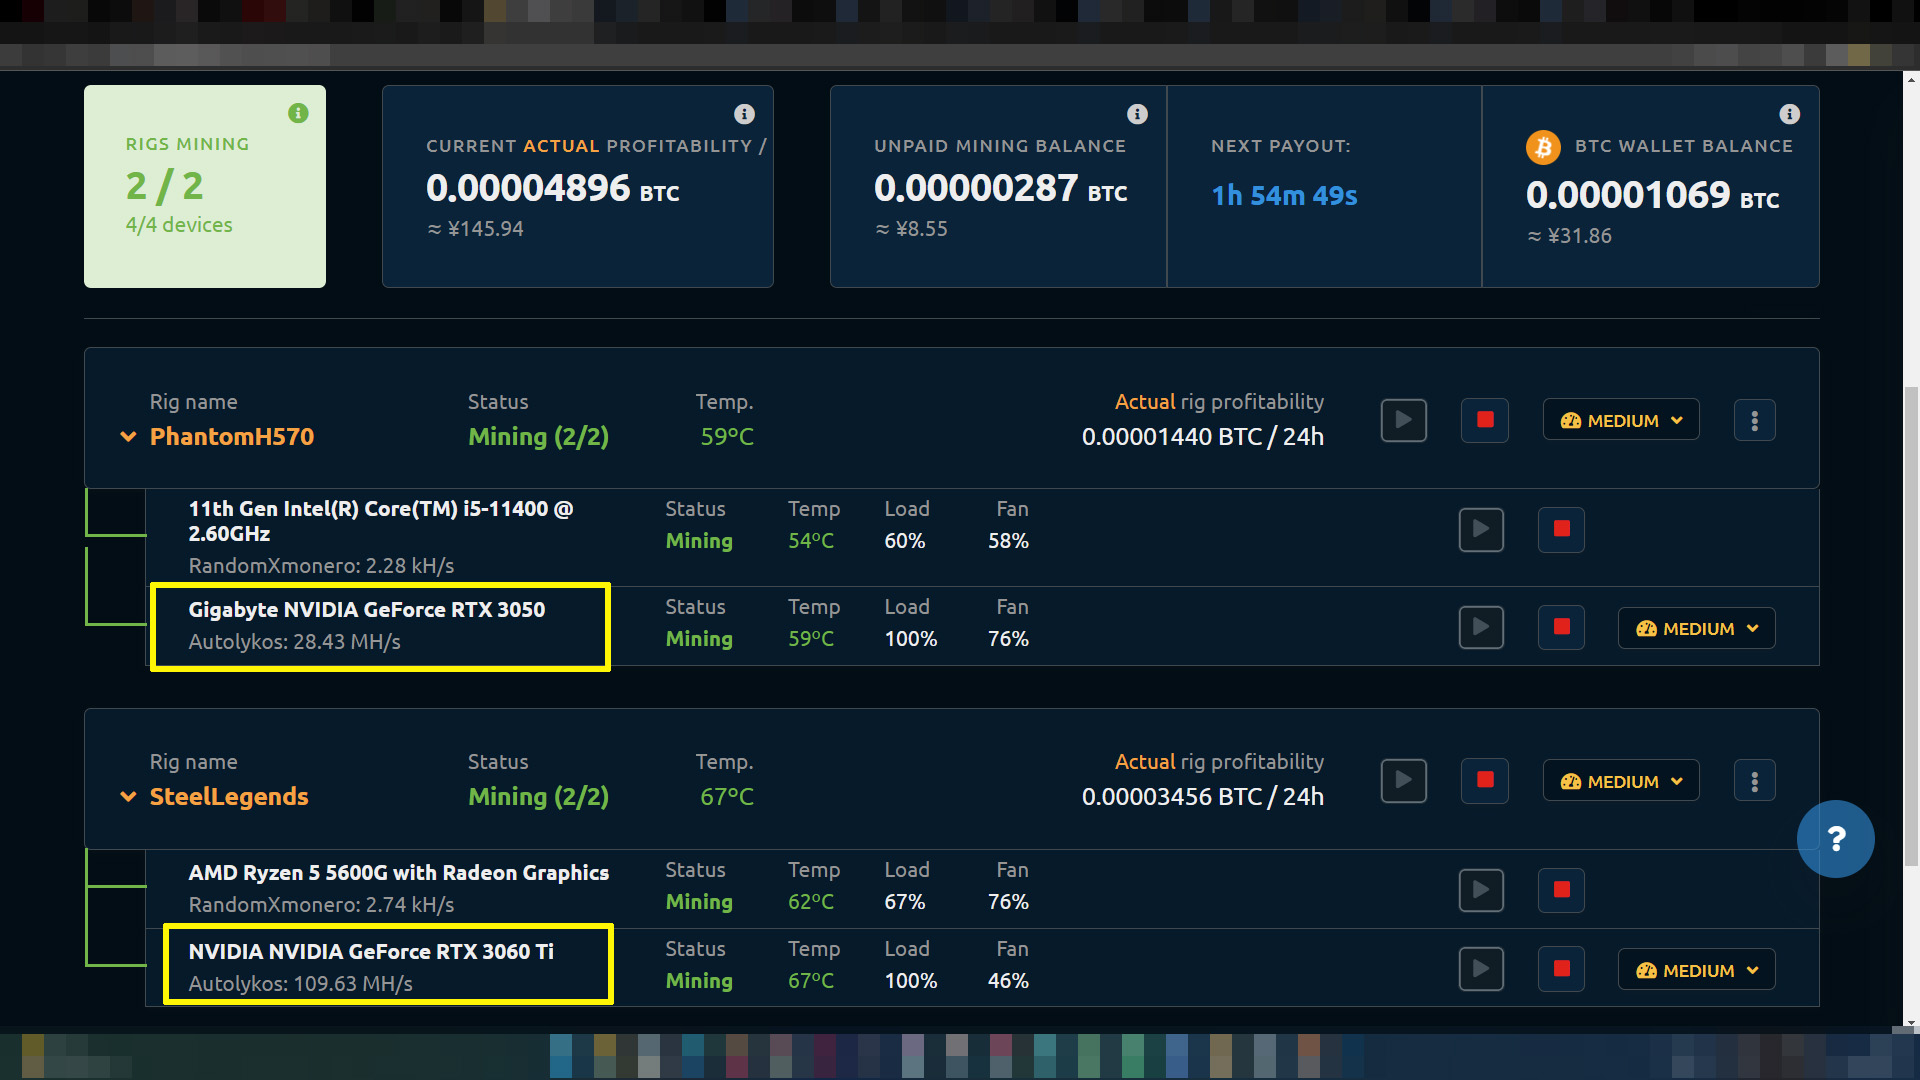
Task: Open three-dot menu for SteelLegends rig
Action: click(1754, 781)
